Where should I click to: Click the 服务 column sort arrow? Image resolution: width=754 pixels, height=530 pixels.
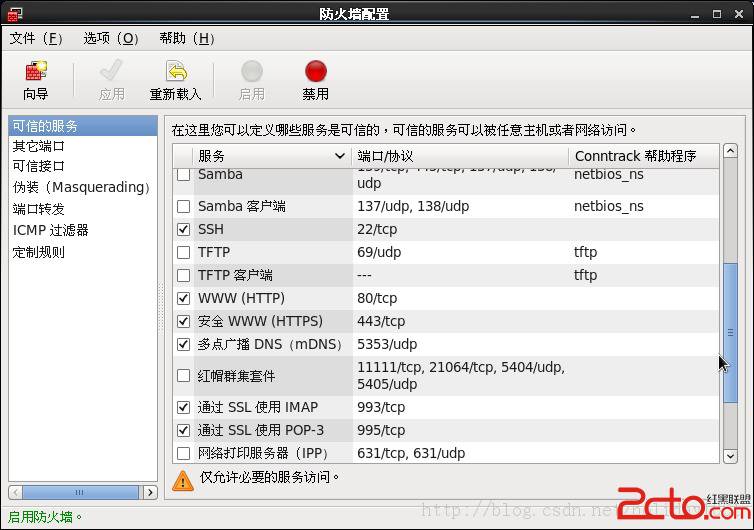pos(339,156)
